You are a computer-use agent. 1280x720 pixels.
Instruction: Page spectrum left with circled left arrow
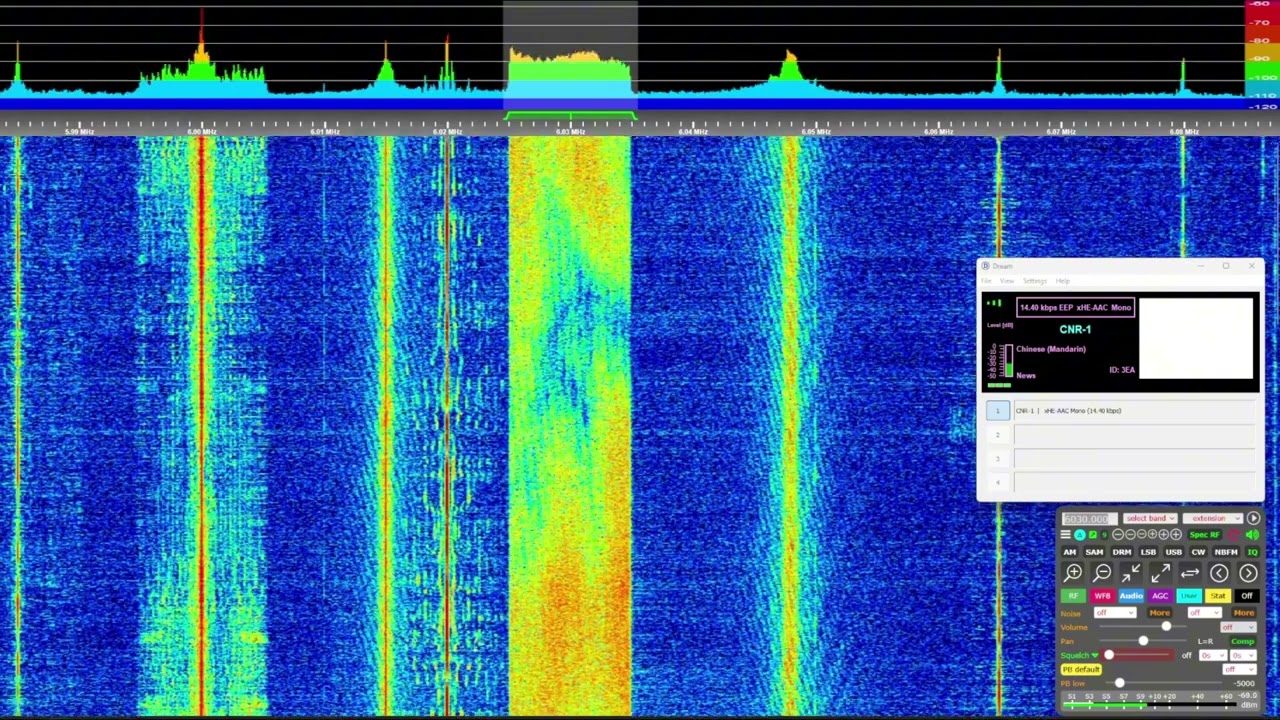click(x=1219, y=573)
